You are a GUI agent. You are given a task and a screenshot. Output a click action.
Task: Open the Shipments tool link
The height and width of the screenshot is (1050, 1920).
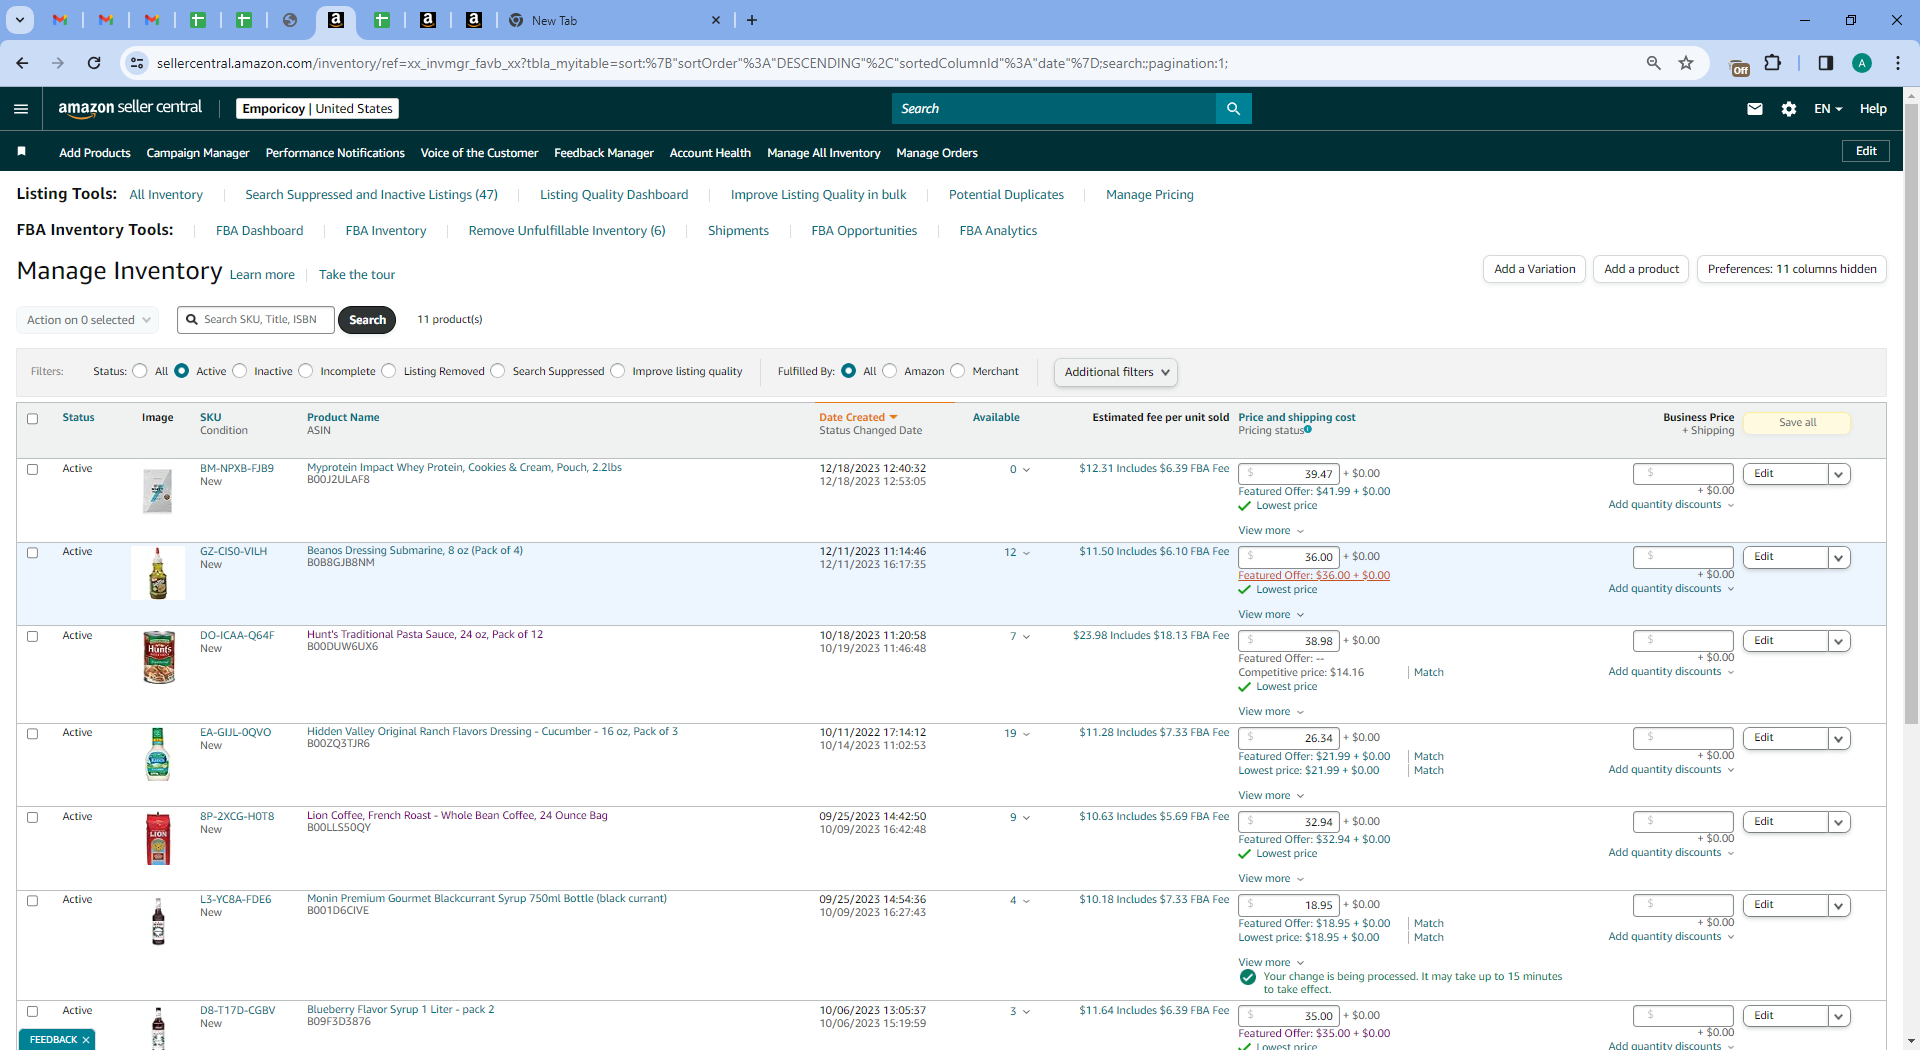coord(738,231)
